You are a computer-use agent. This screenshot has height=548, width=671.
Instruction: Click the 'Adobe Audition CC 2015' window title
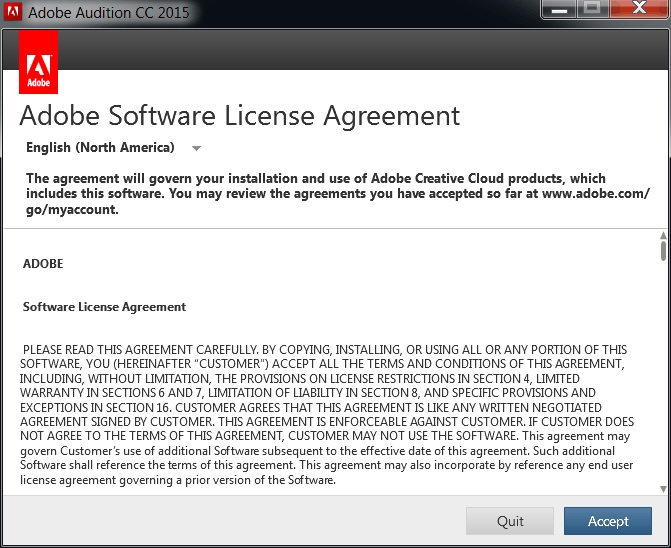tap(109, 12)
